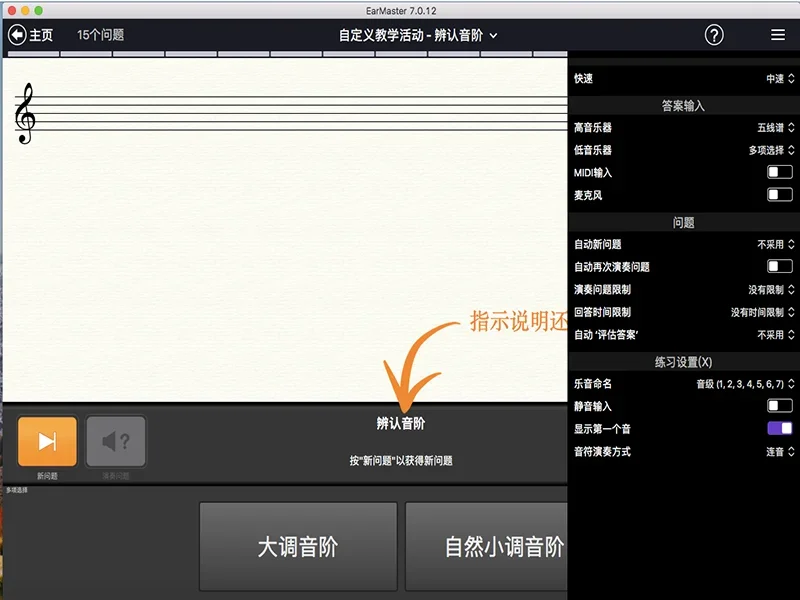Open 演奏问题限制 dropdown 没有限制
800x600 pixels.
(x=771, y=289)
